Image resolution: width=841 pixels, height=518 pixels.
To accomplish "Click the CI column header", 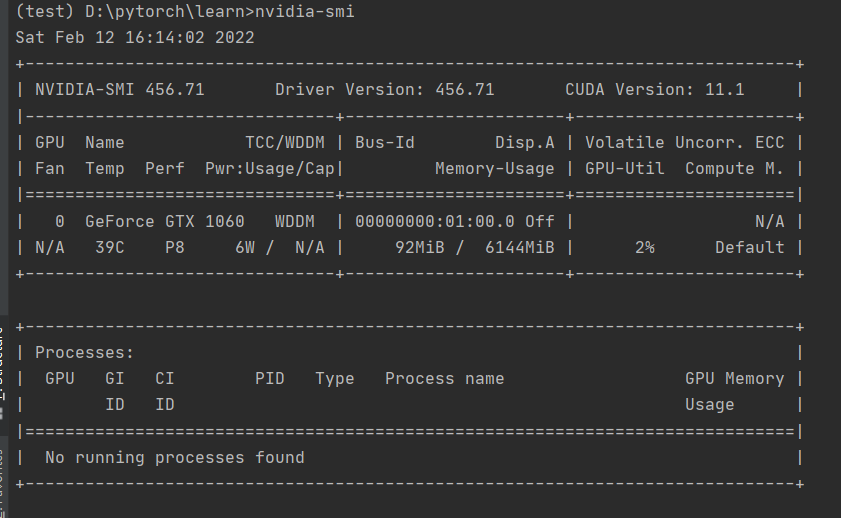I will coord(165,379).
